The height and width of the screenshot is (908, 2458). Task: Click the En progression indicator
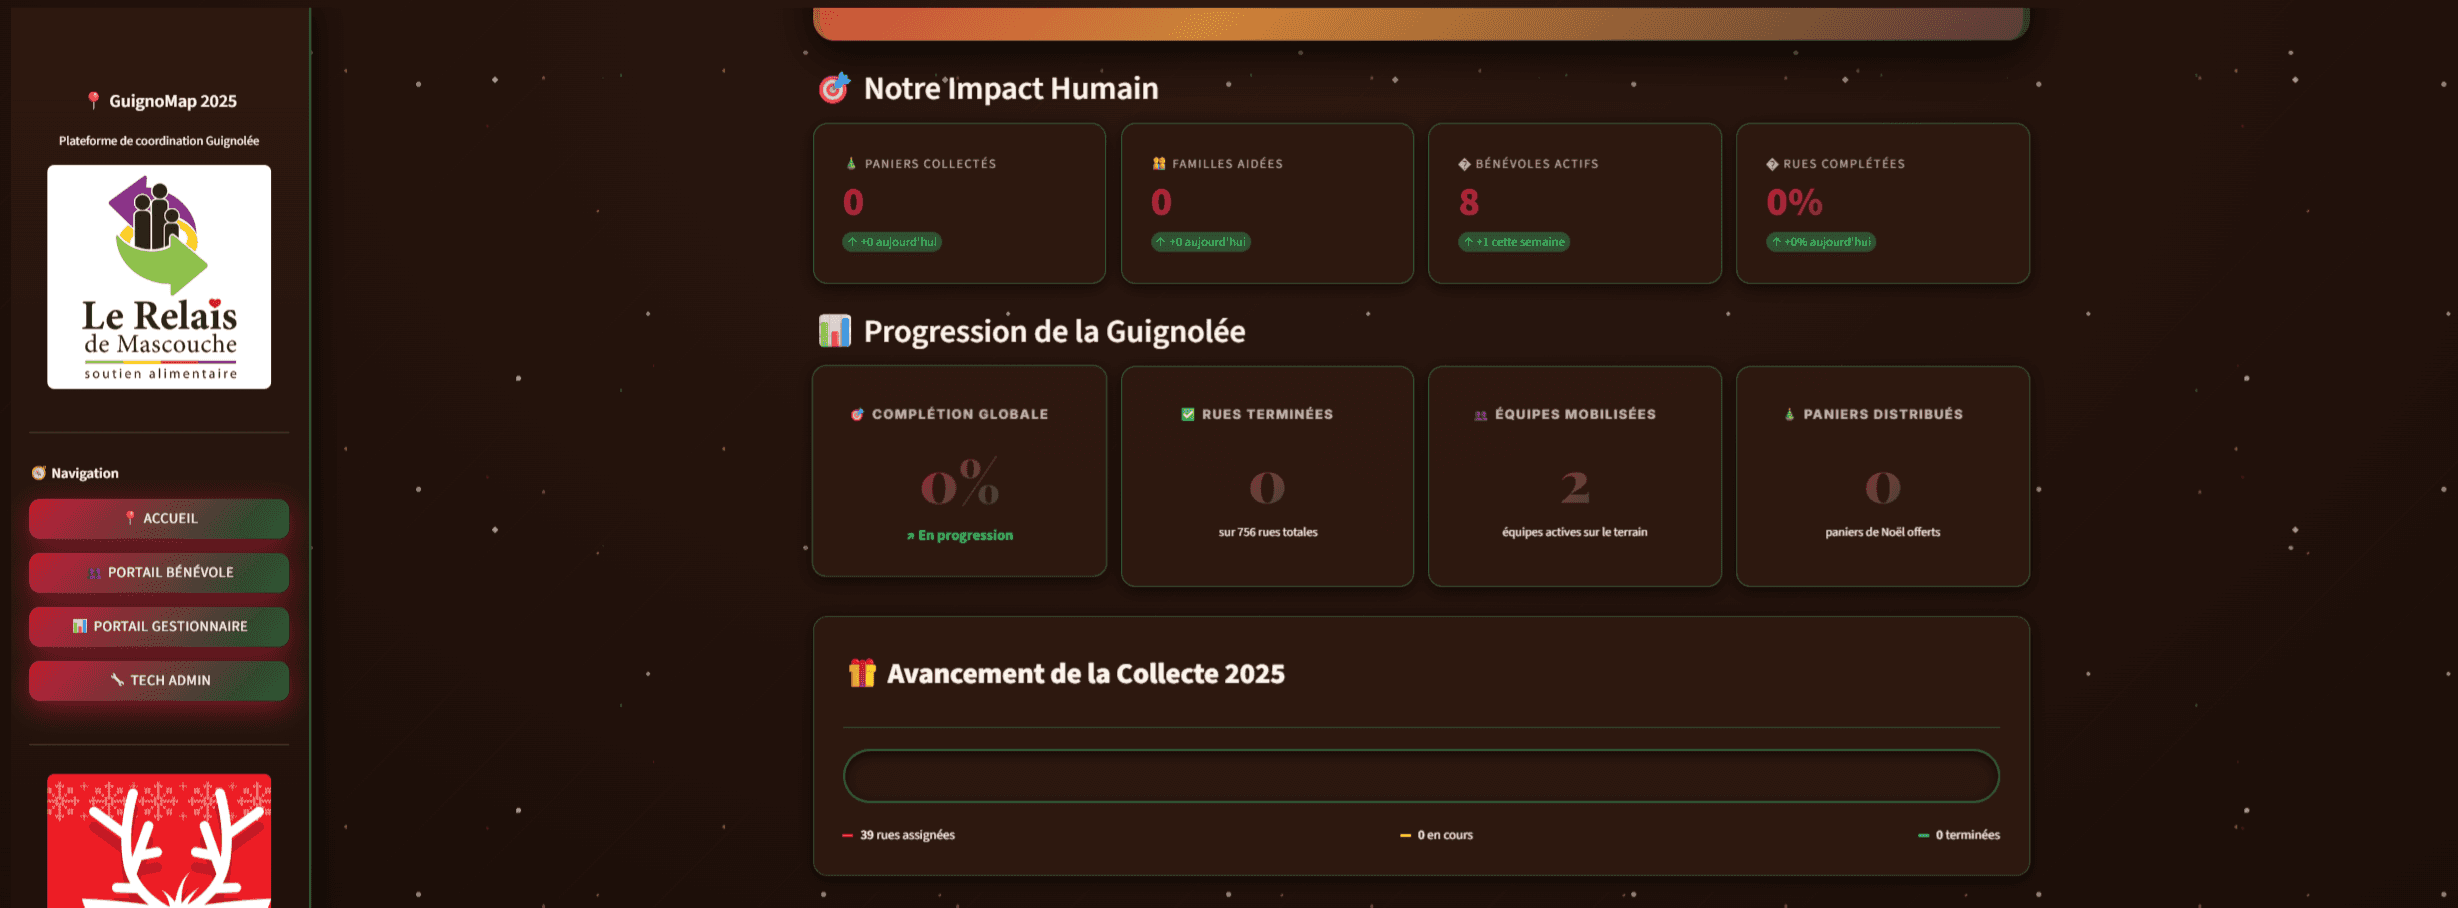(959, 535)
